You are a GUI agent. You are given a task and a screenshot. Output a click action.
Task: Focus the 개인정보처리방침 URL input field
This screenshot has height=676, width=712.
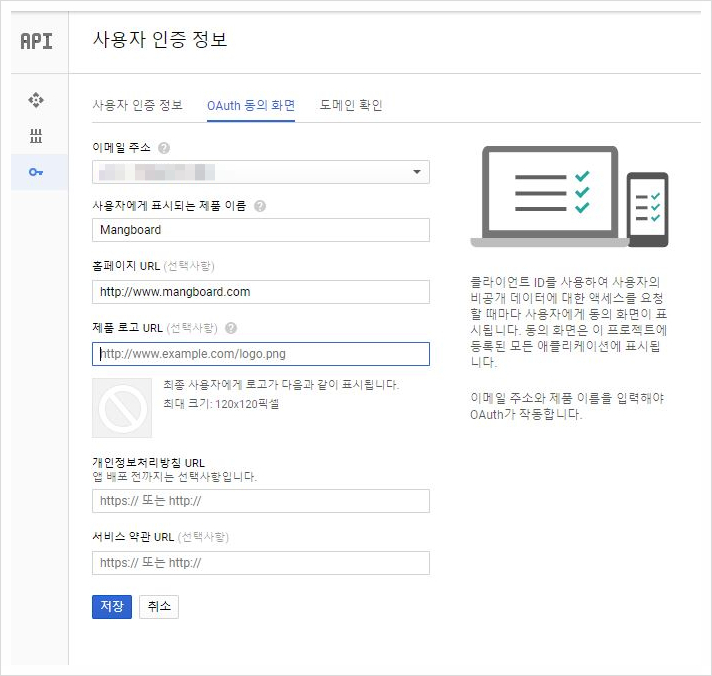(x=261, y=501)
